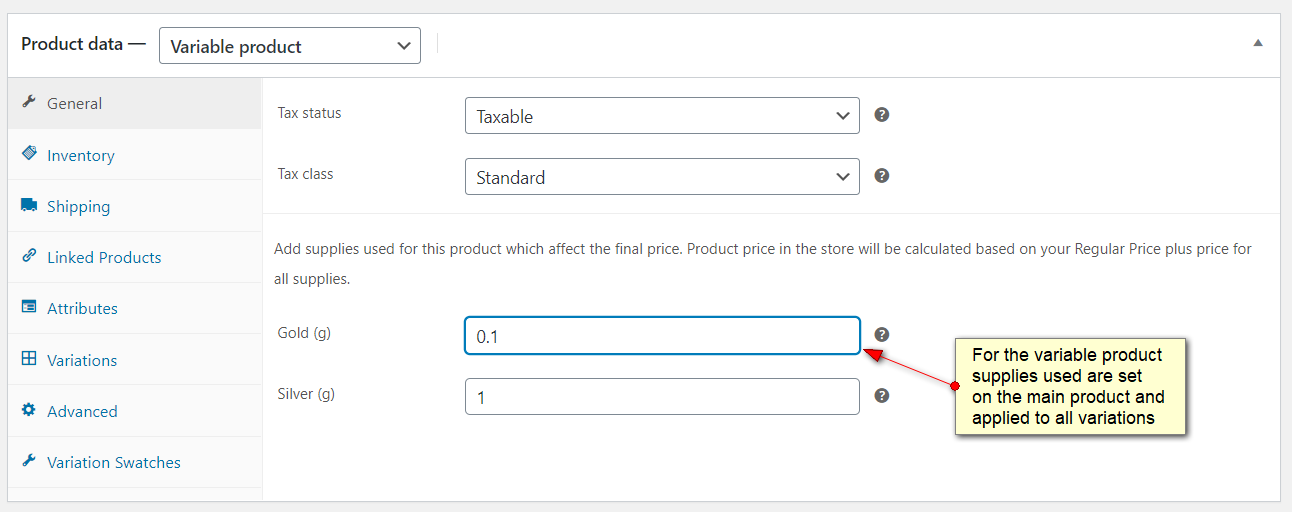The width and height of the screenshot is (1292, 512).
Task: Click the Linked Products chain icon
Action: (x=29, y=256)
